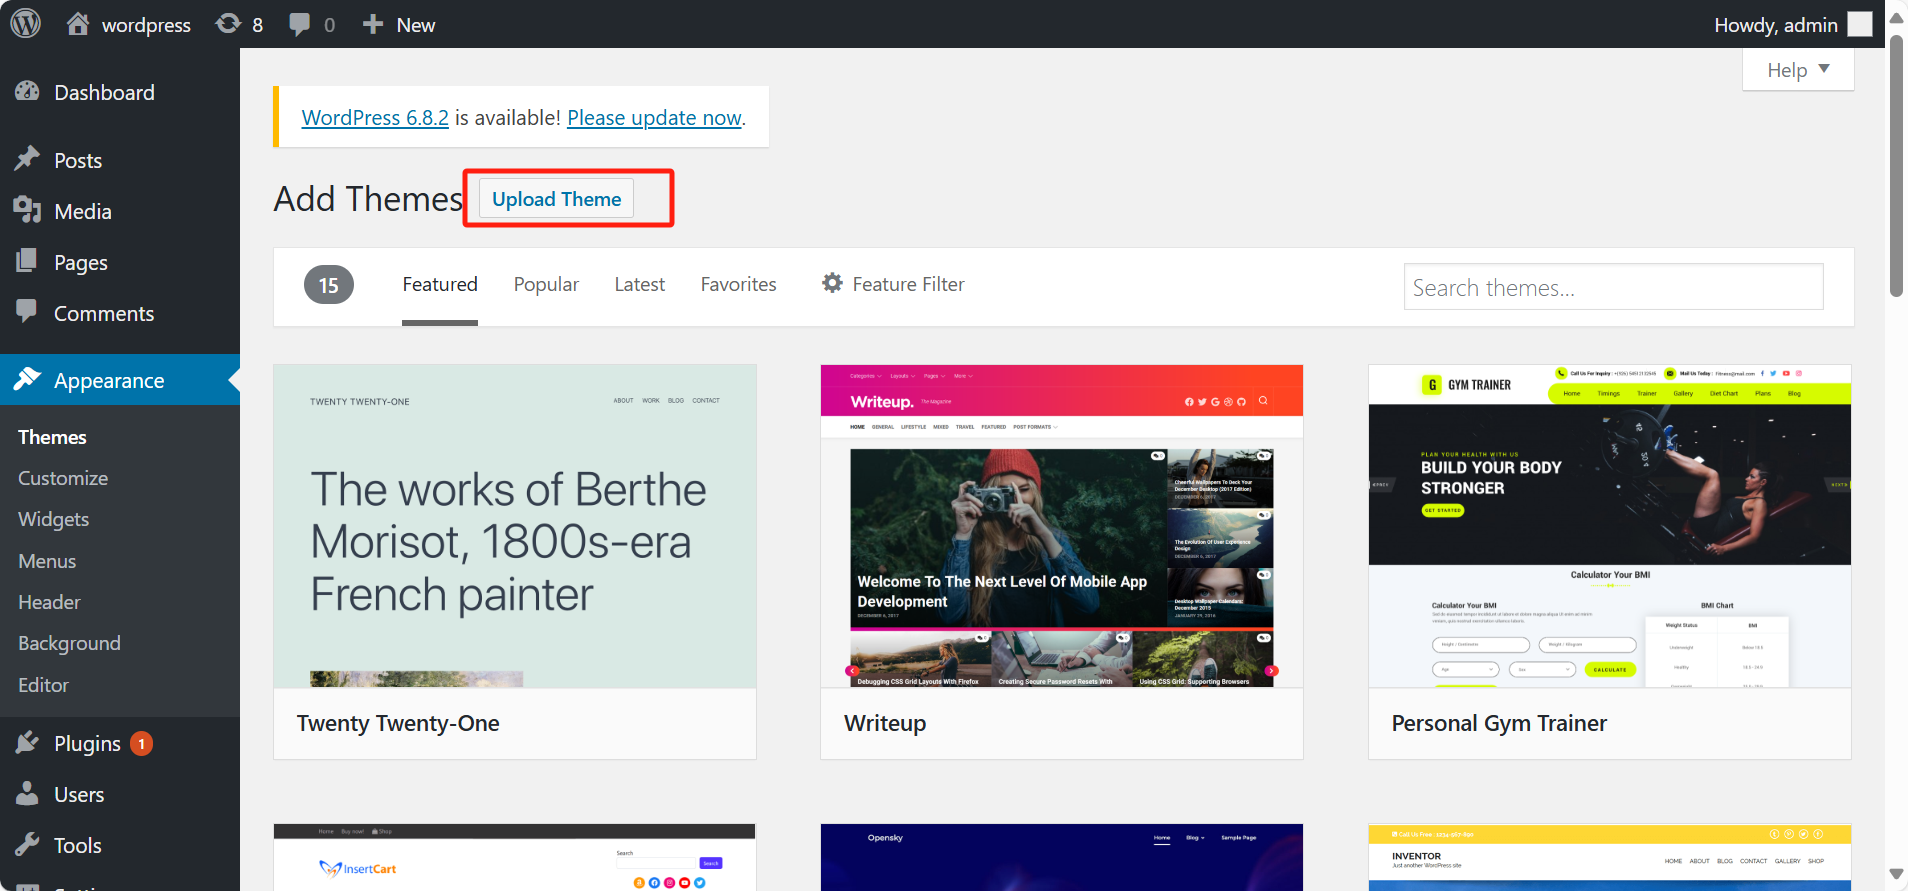The width and height of the screenshot is (1908, 891).
Task: Switch to the Popular tab
Action: 546,285
